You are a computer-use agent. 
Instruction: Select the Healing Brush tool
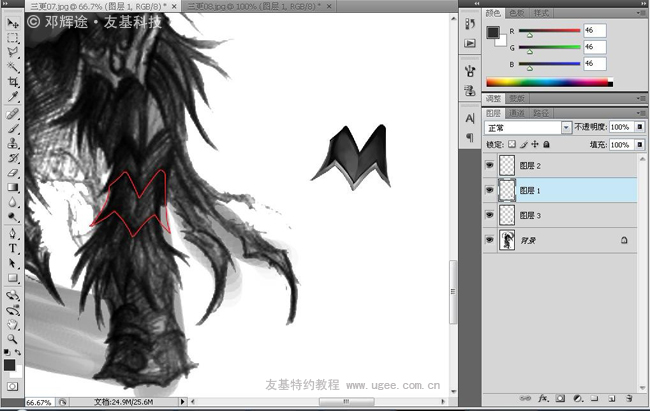tap(12, 114)
